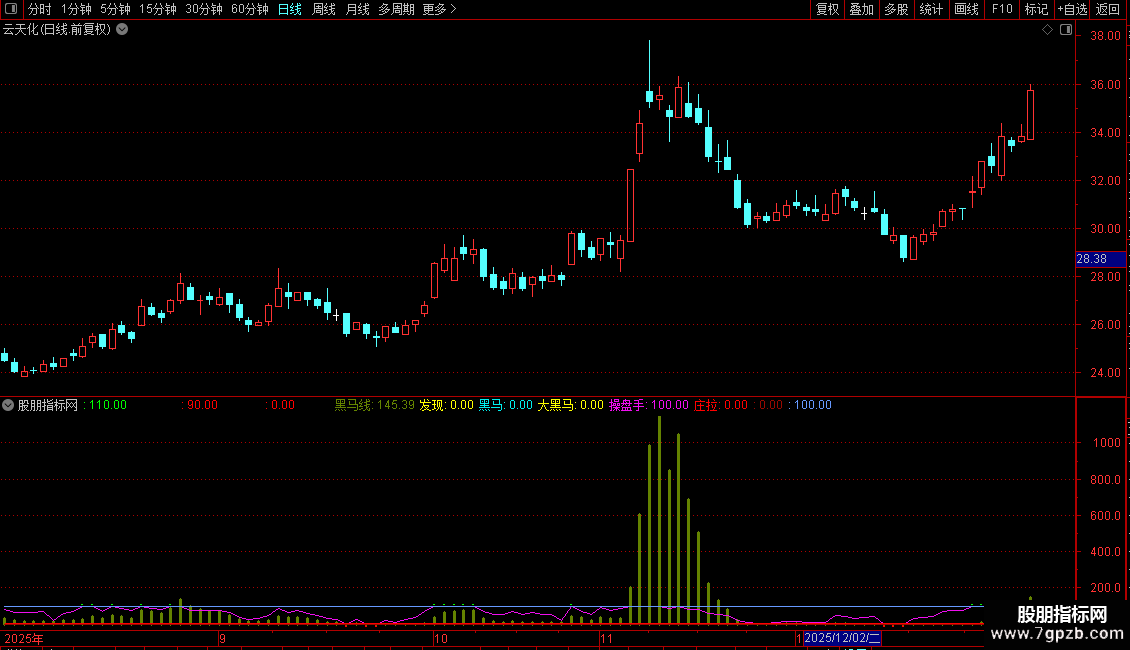This screenshot has width=1130, height=650.
Task: Click the 2025/12/02/二 date marker
Action: point(842,638)
